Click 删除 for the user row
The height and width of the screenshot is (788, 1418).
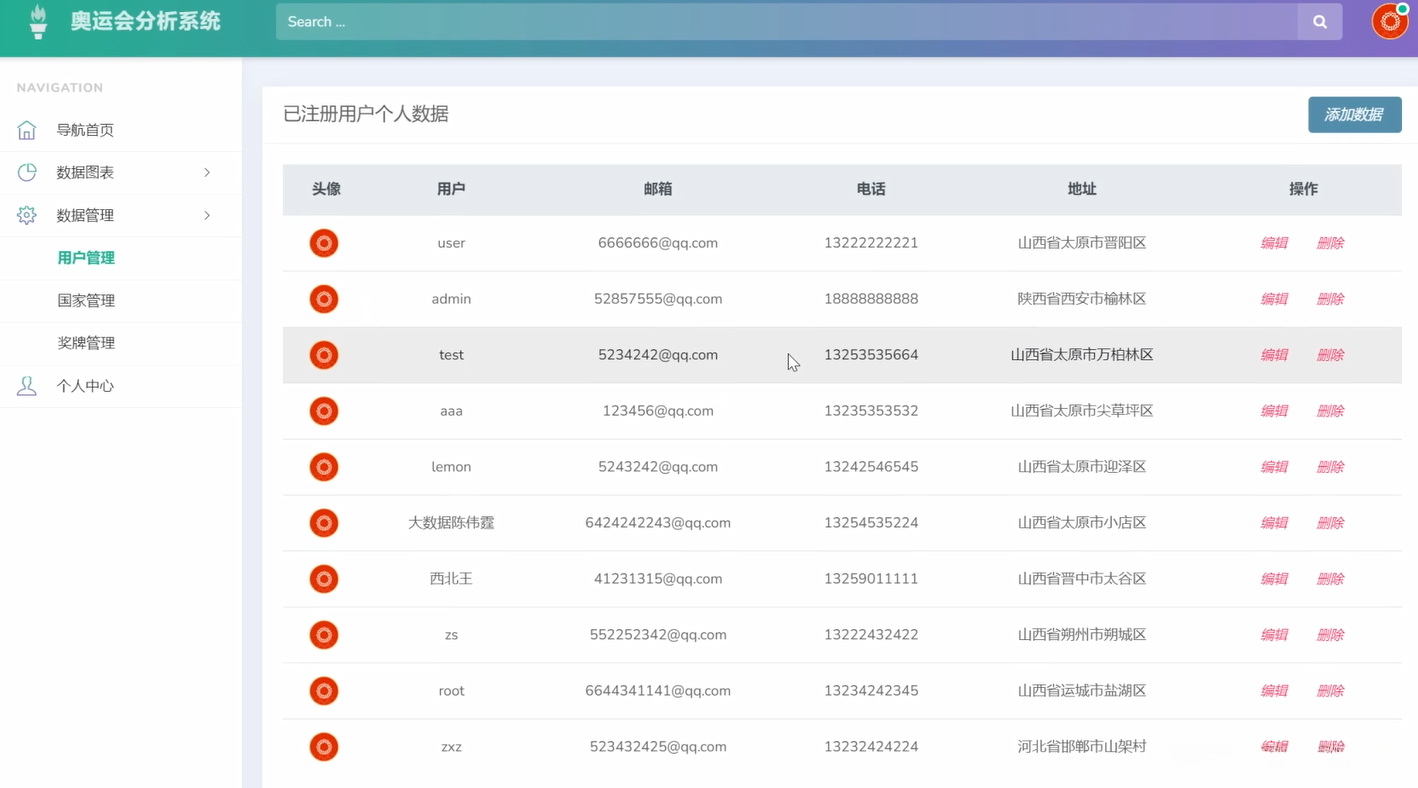pyautogui.click(x=1330, y=243)
